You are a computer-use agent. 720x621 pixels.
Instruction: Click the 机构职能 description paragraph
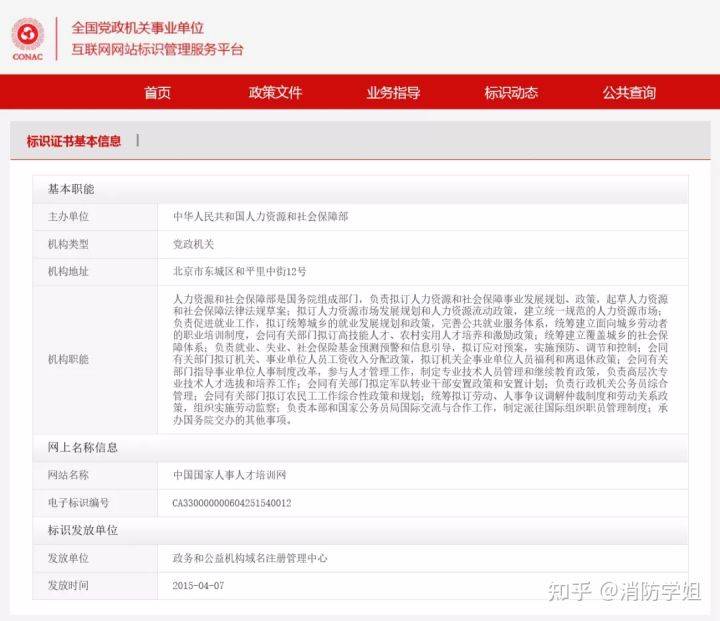tap(420, 360)
